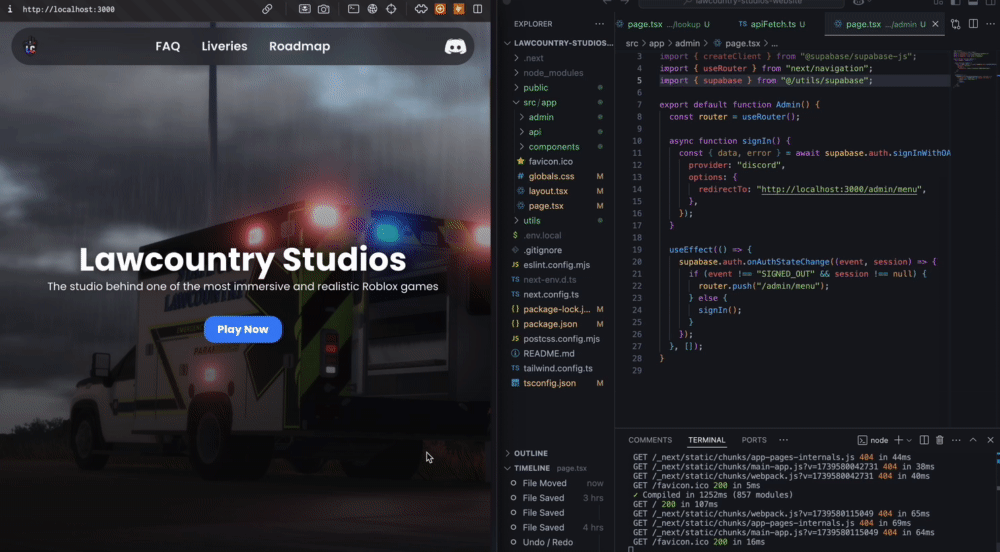Click the FAQ nav link
The image size is (1000, 552).
pos(168,47)
